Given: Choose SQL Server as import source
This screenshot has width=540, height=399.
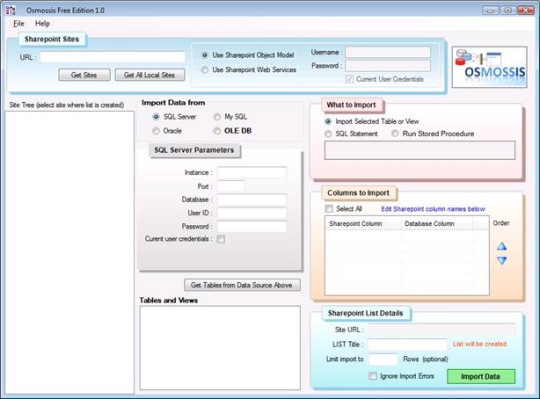Looking at the screenshot, I should click(156, 117).
